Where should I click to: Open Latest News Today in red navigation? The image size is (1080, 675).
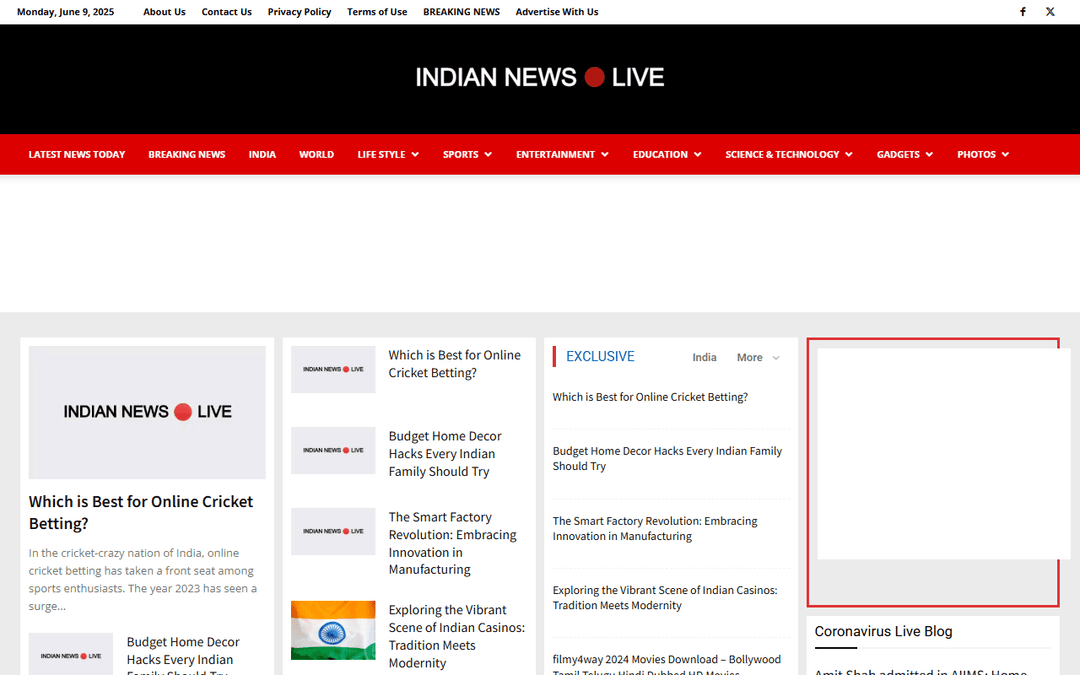click(76, 154)
